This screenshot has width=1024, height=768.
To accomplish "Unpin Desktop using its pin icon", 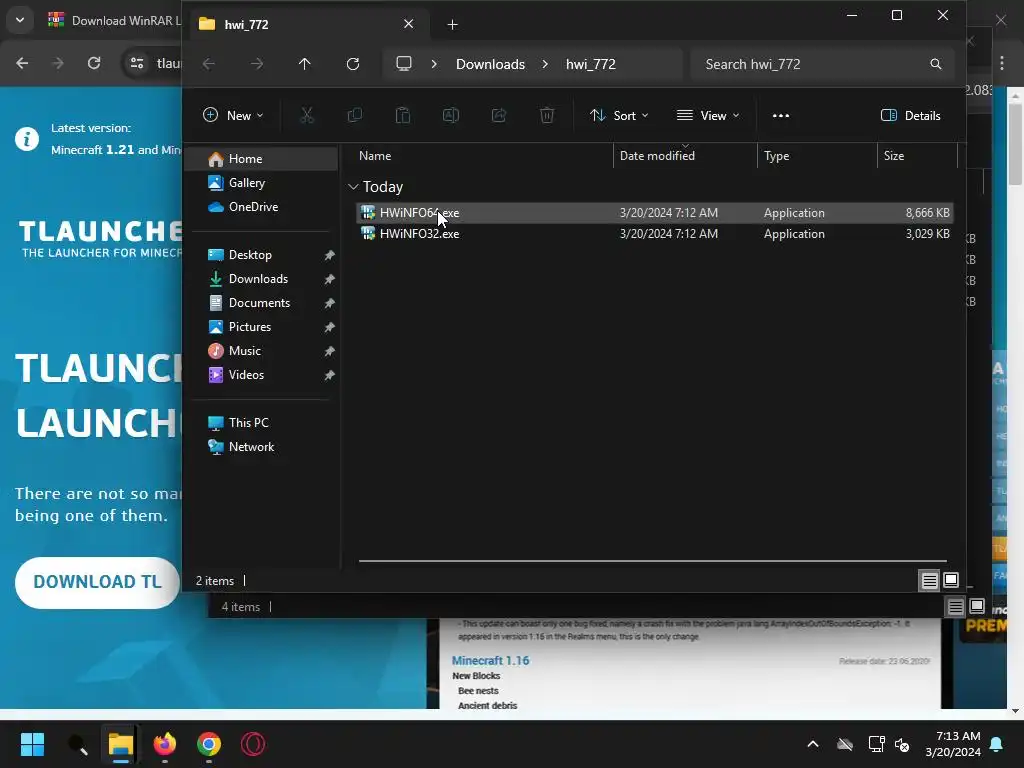I will pos(329,255).
